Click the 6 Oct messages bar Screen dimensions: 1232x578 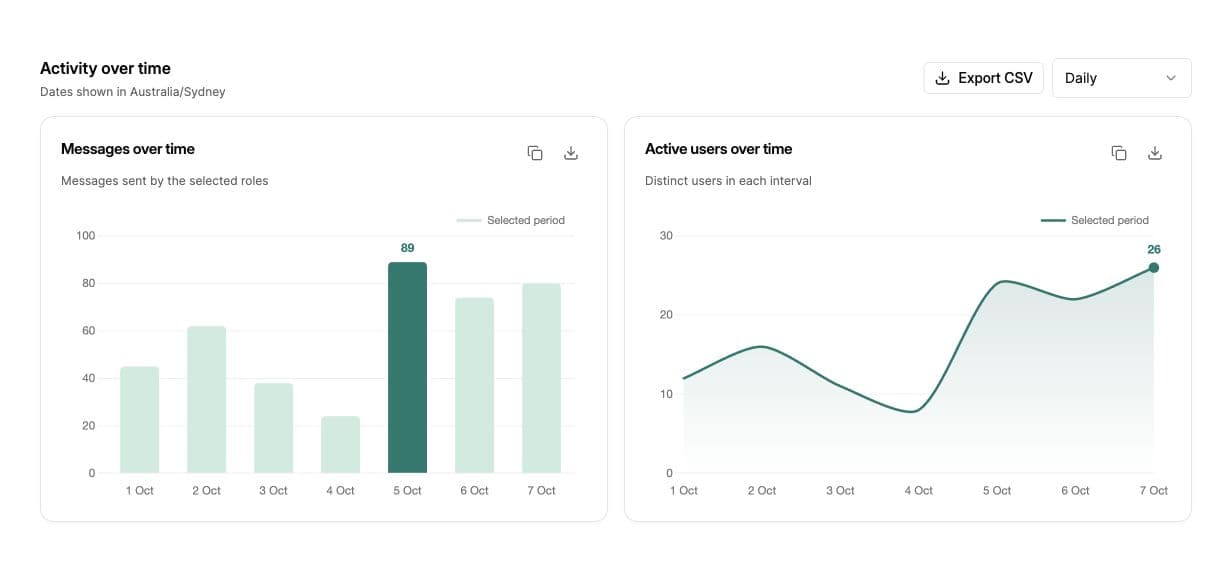point(474,385)
